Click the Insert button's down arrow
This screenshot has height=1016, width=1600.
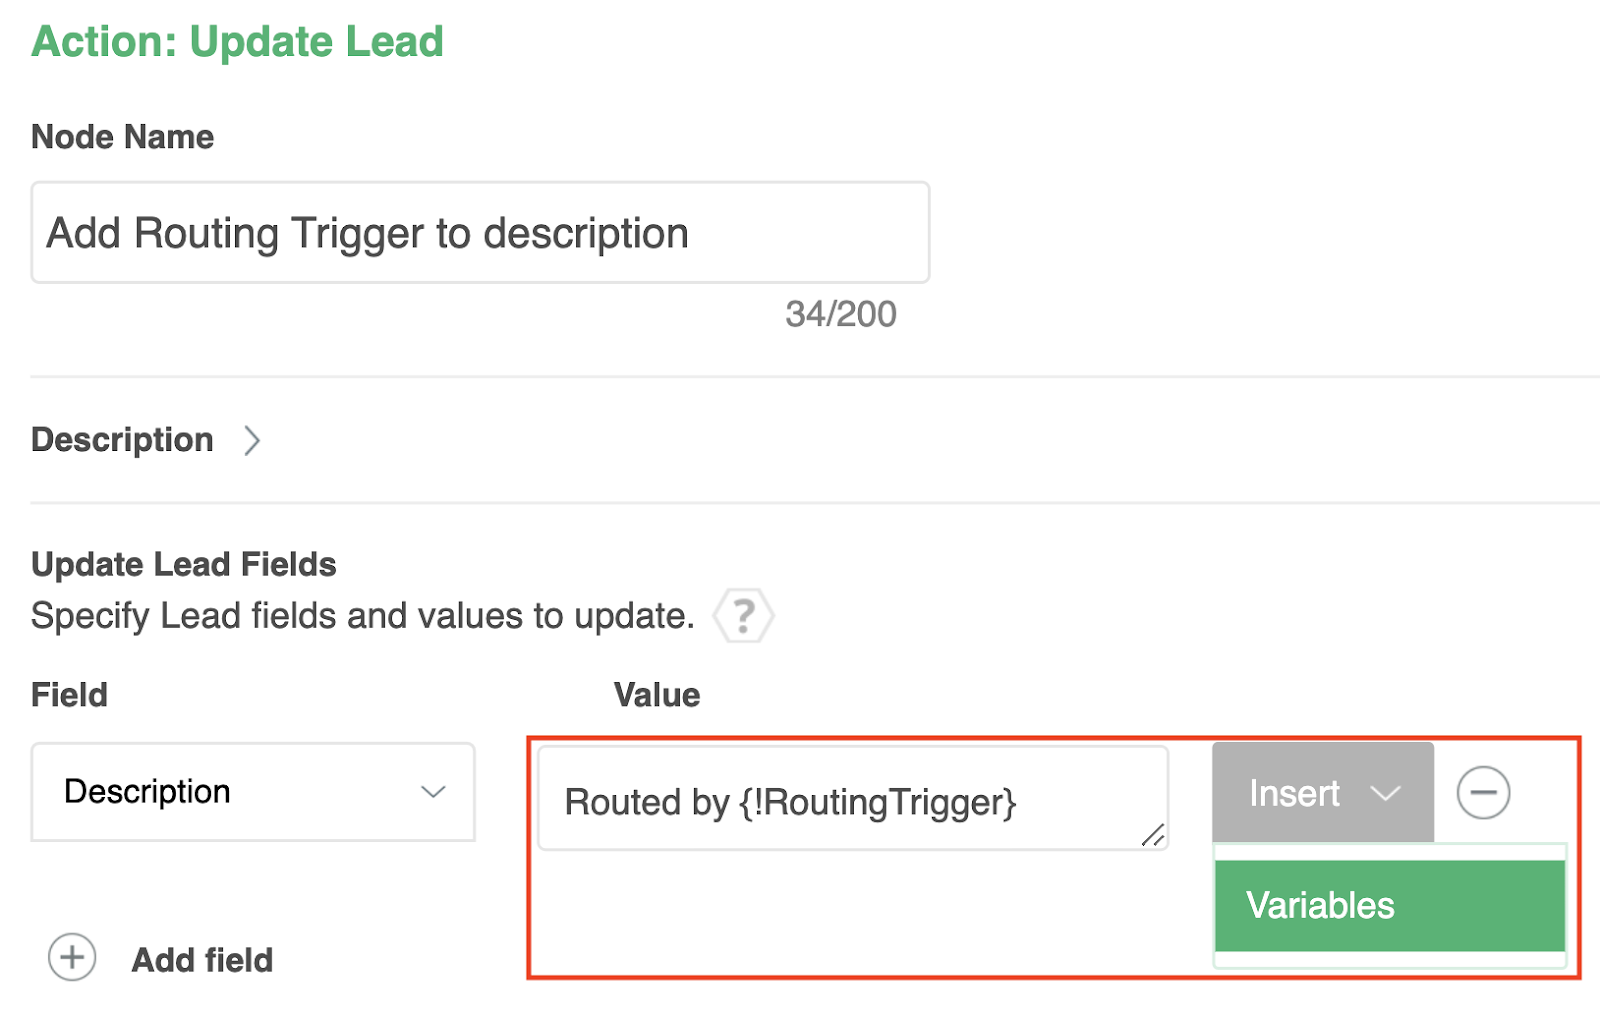click(1385, 794)
